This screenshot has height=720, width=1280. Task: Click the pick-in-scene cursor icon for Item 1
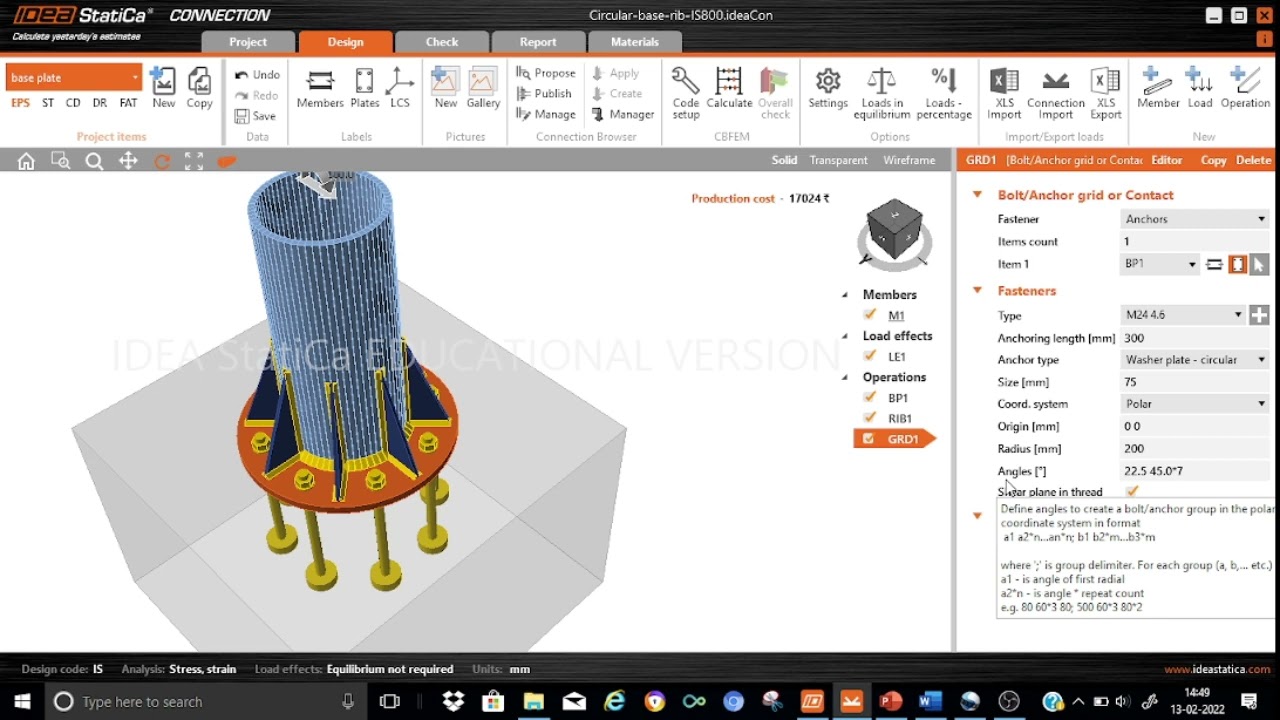click(1259, 264)
